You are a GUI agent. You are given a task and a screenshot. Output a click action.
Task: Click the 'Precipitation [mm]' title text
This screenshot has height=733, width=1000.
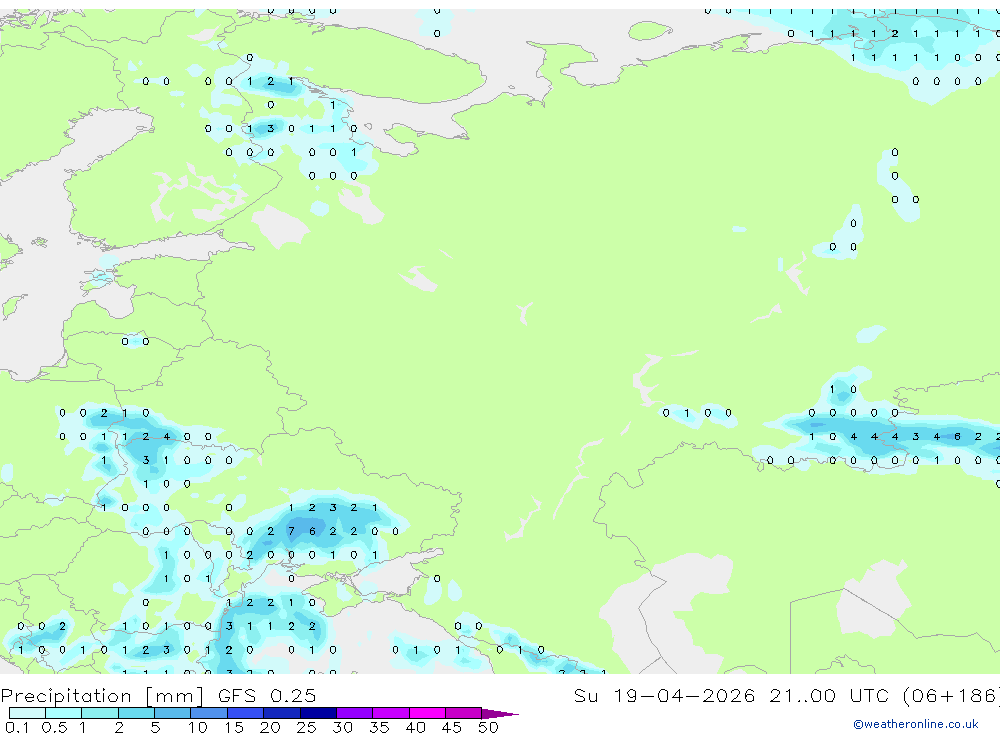tap(102, 695)
